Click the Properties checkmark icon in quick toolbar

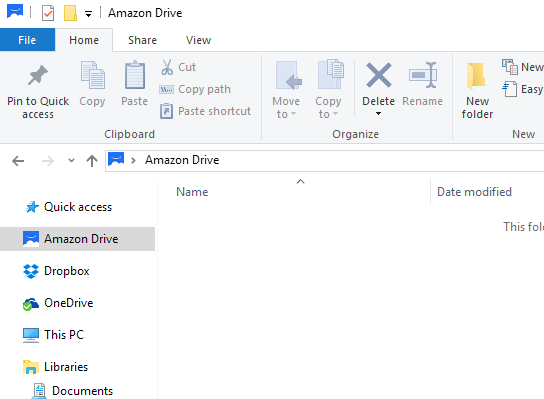coord(48,13)
